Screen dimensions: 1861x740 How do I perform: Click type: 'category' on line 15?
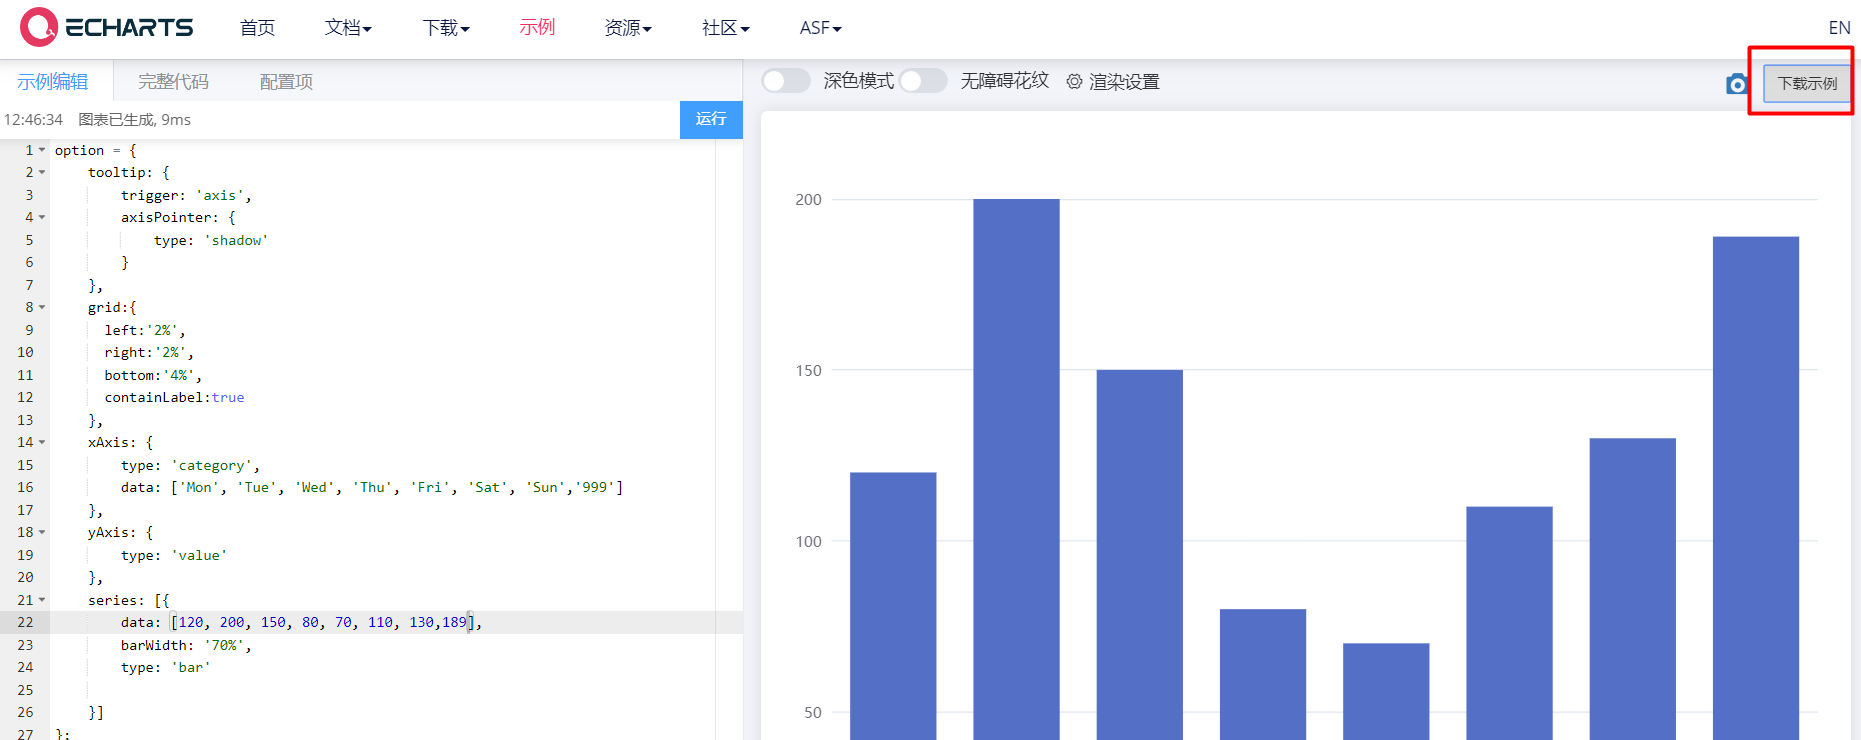191,465
